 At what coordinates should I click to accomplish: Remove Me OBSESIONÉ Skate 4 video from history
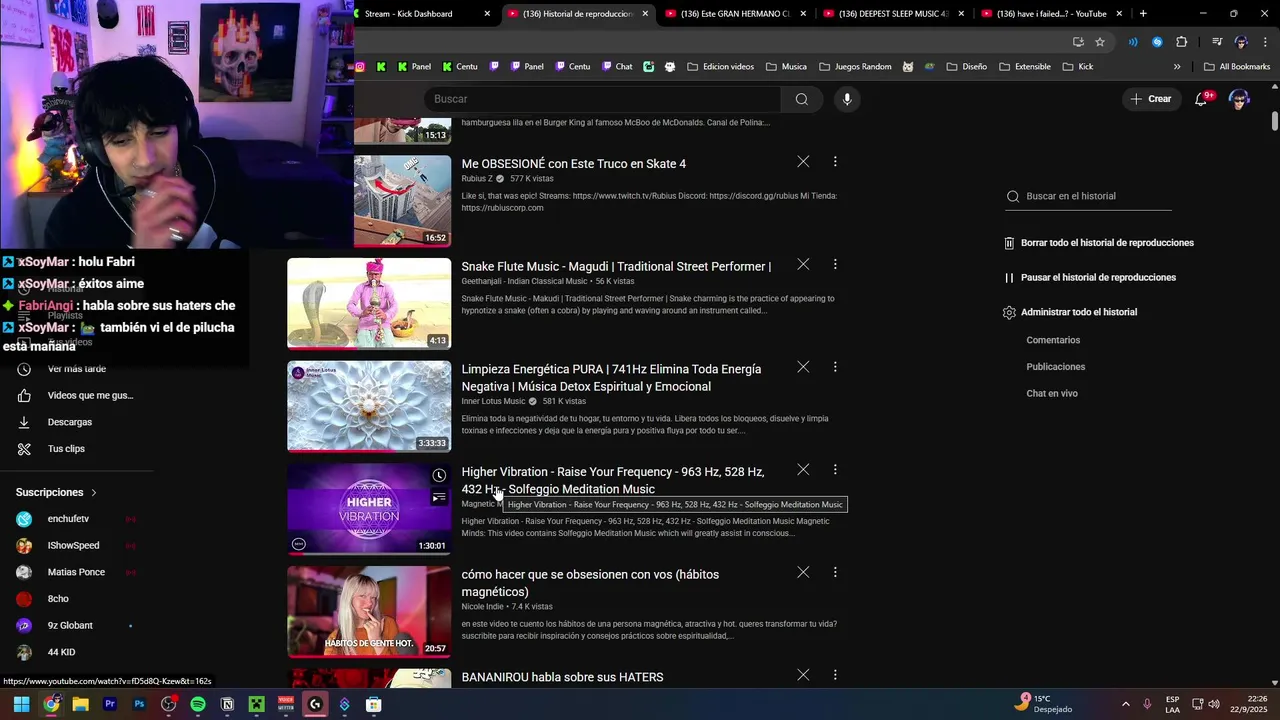pos(803,161)
